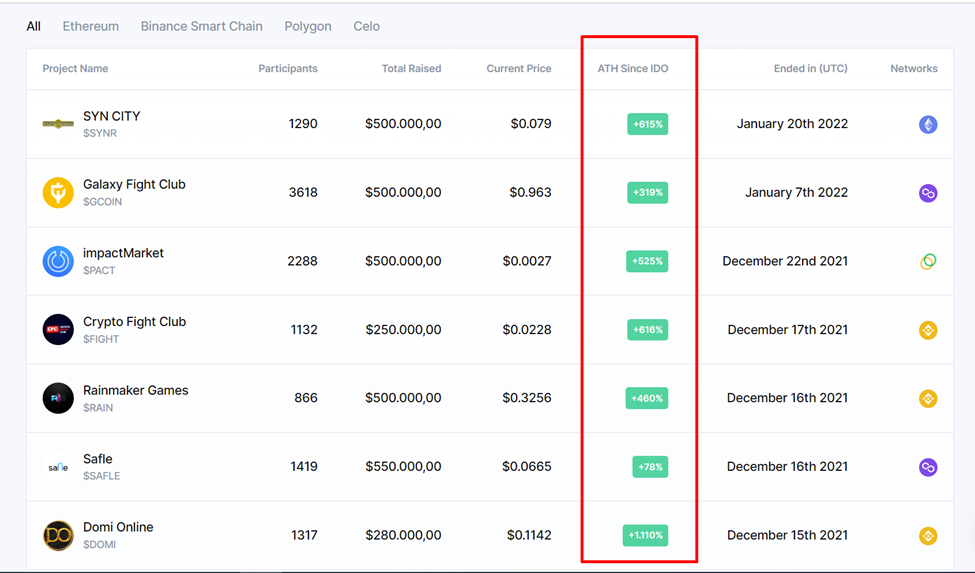The width and height of the screenshot is (975, 573).
Task: Click the +460% ATH badge
Action: point(647,398)
